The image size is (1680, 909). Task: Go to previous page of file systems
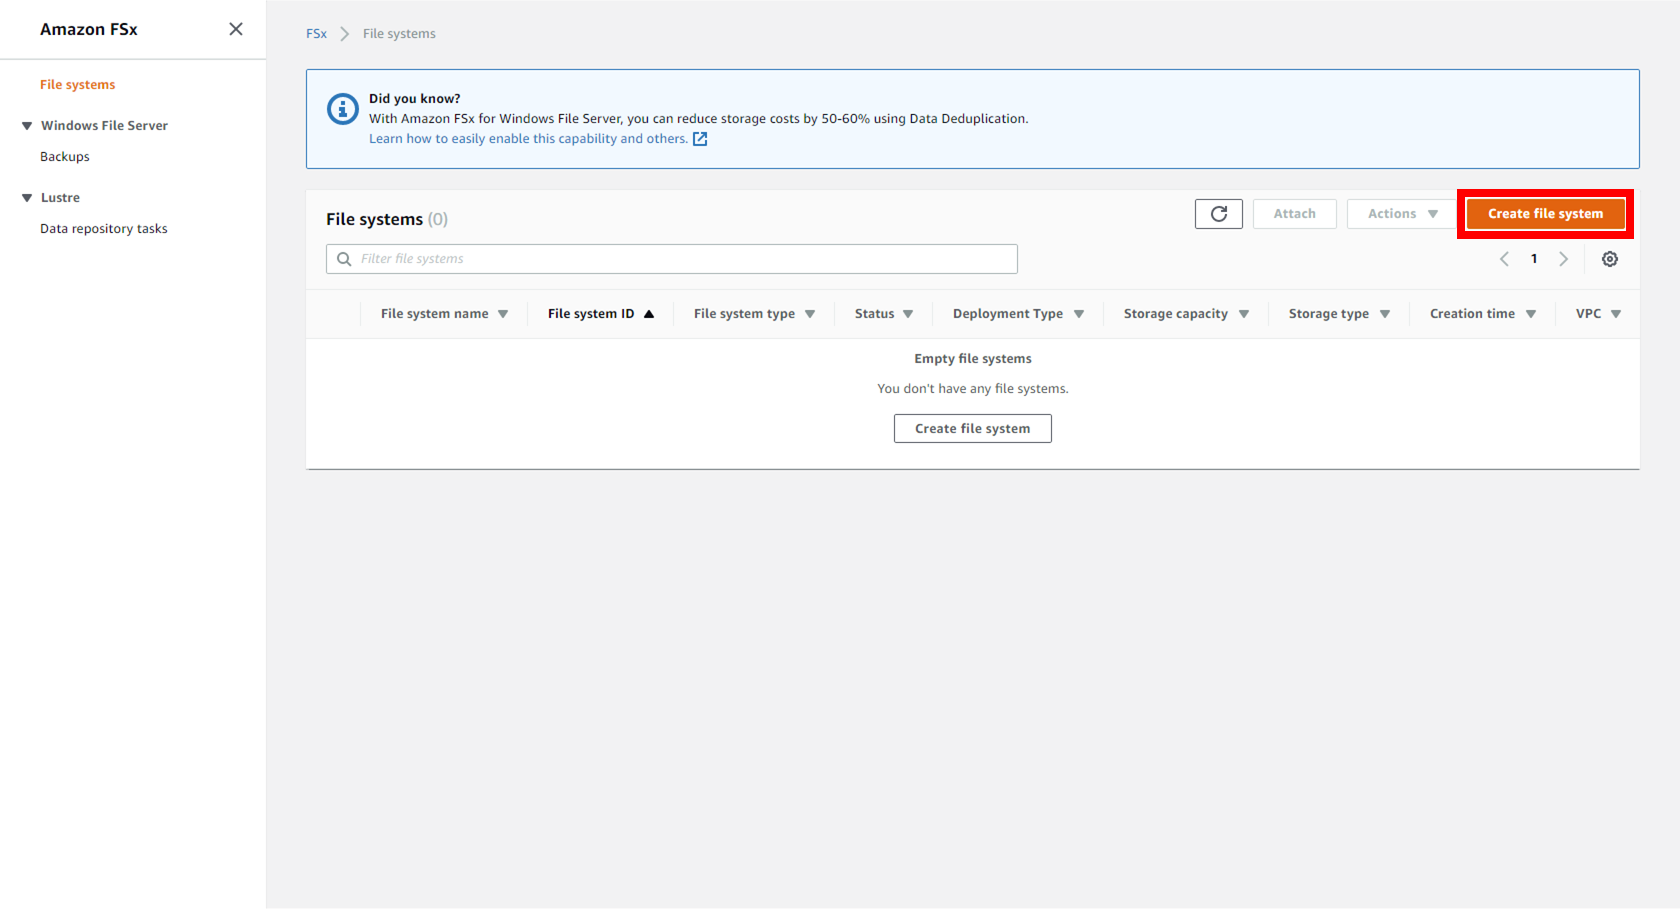1504,259
